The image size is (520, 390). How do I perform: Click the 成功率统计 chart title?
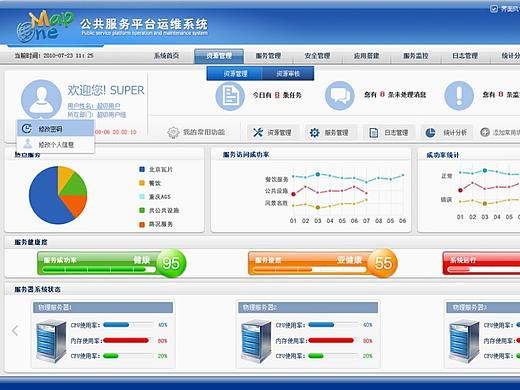(443, 155)
